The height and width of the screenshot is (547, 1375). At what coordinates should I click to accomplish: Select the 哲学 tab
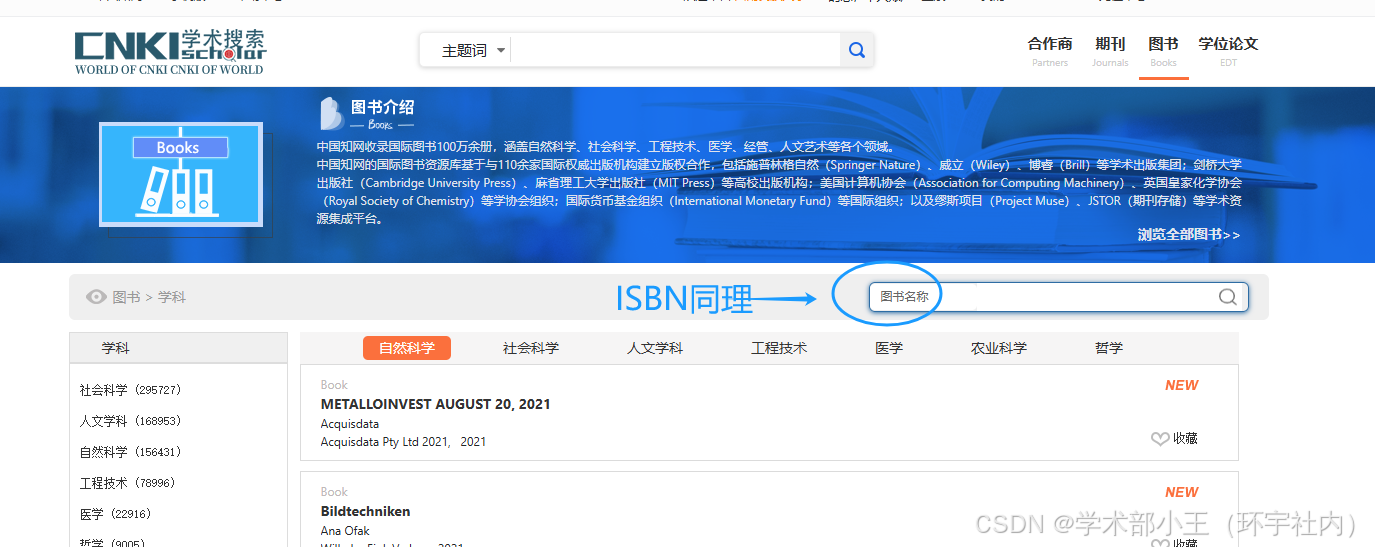pos(1109,348)
